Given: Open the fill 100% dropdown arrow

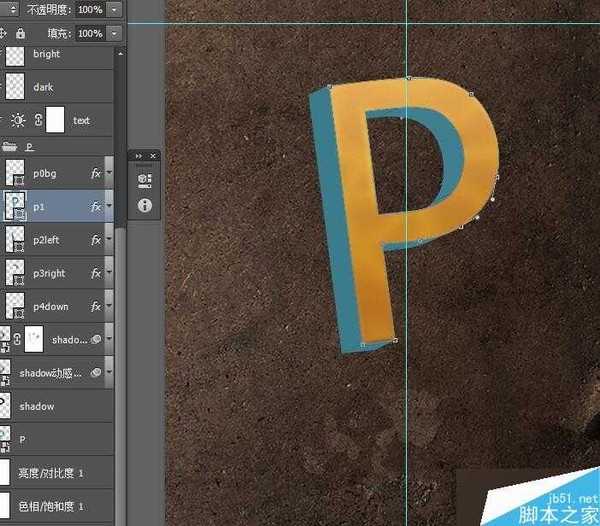Looking at the screenshot, I should coord(115,33).
